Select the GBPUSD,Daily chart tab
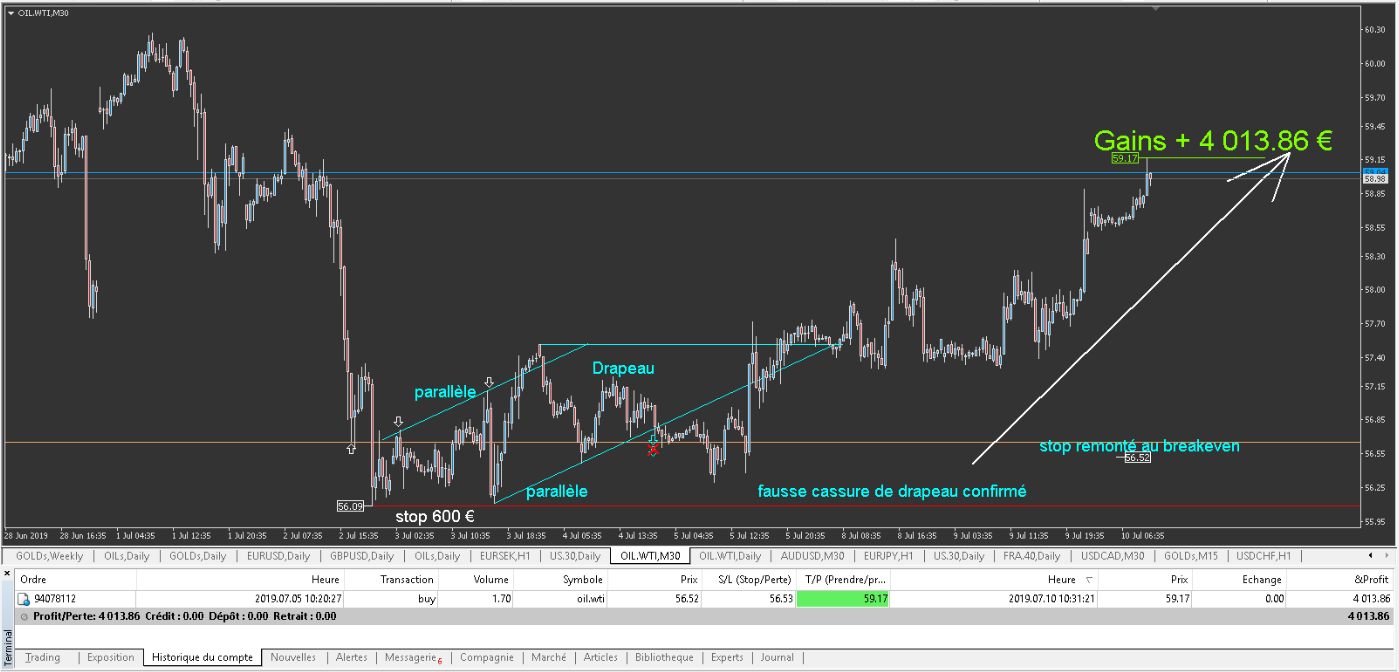 point(361,556)
